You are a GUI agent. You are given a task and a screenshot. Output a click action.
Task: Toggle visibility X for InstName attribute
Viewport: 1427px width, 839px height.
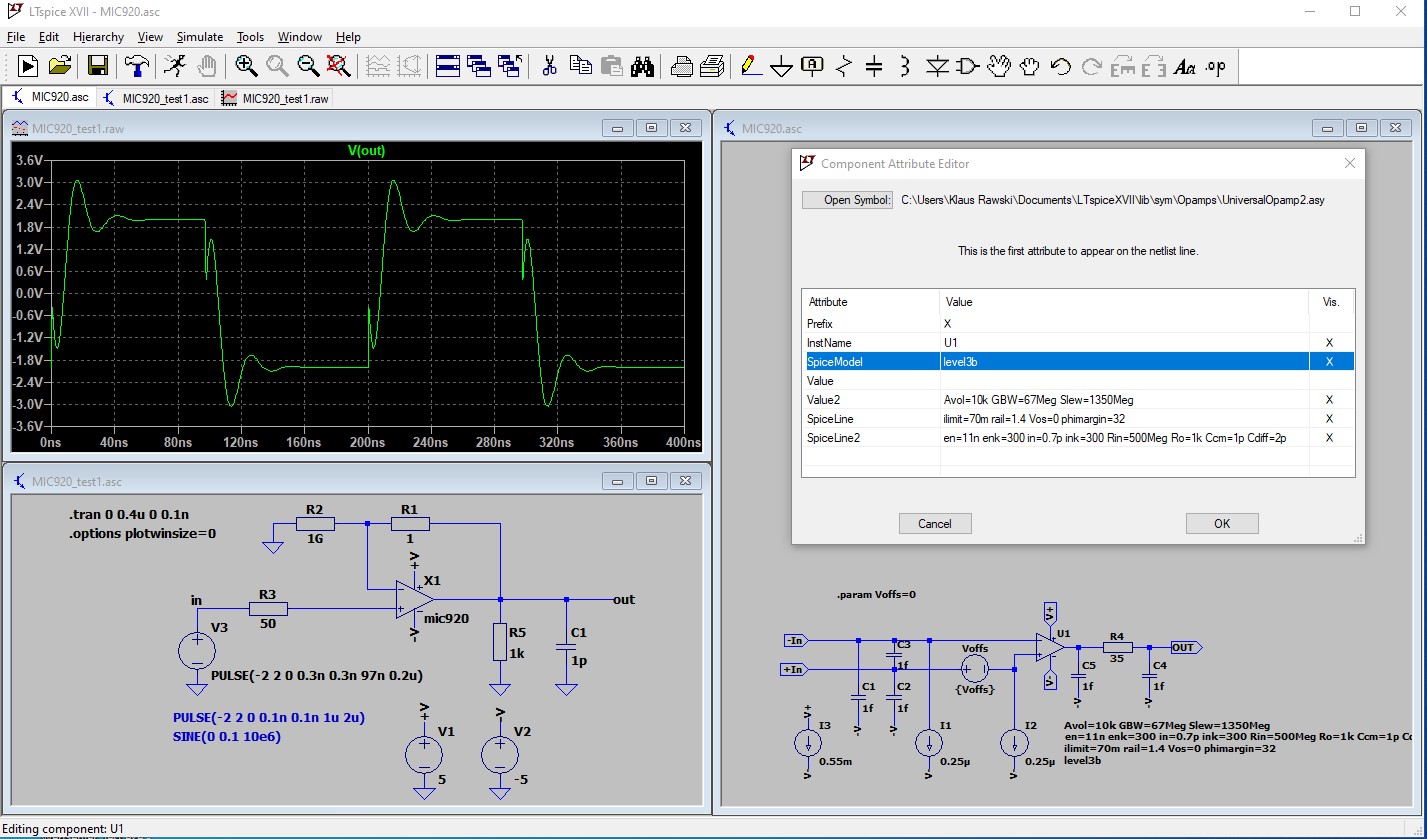(1329, 343)
